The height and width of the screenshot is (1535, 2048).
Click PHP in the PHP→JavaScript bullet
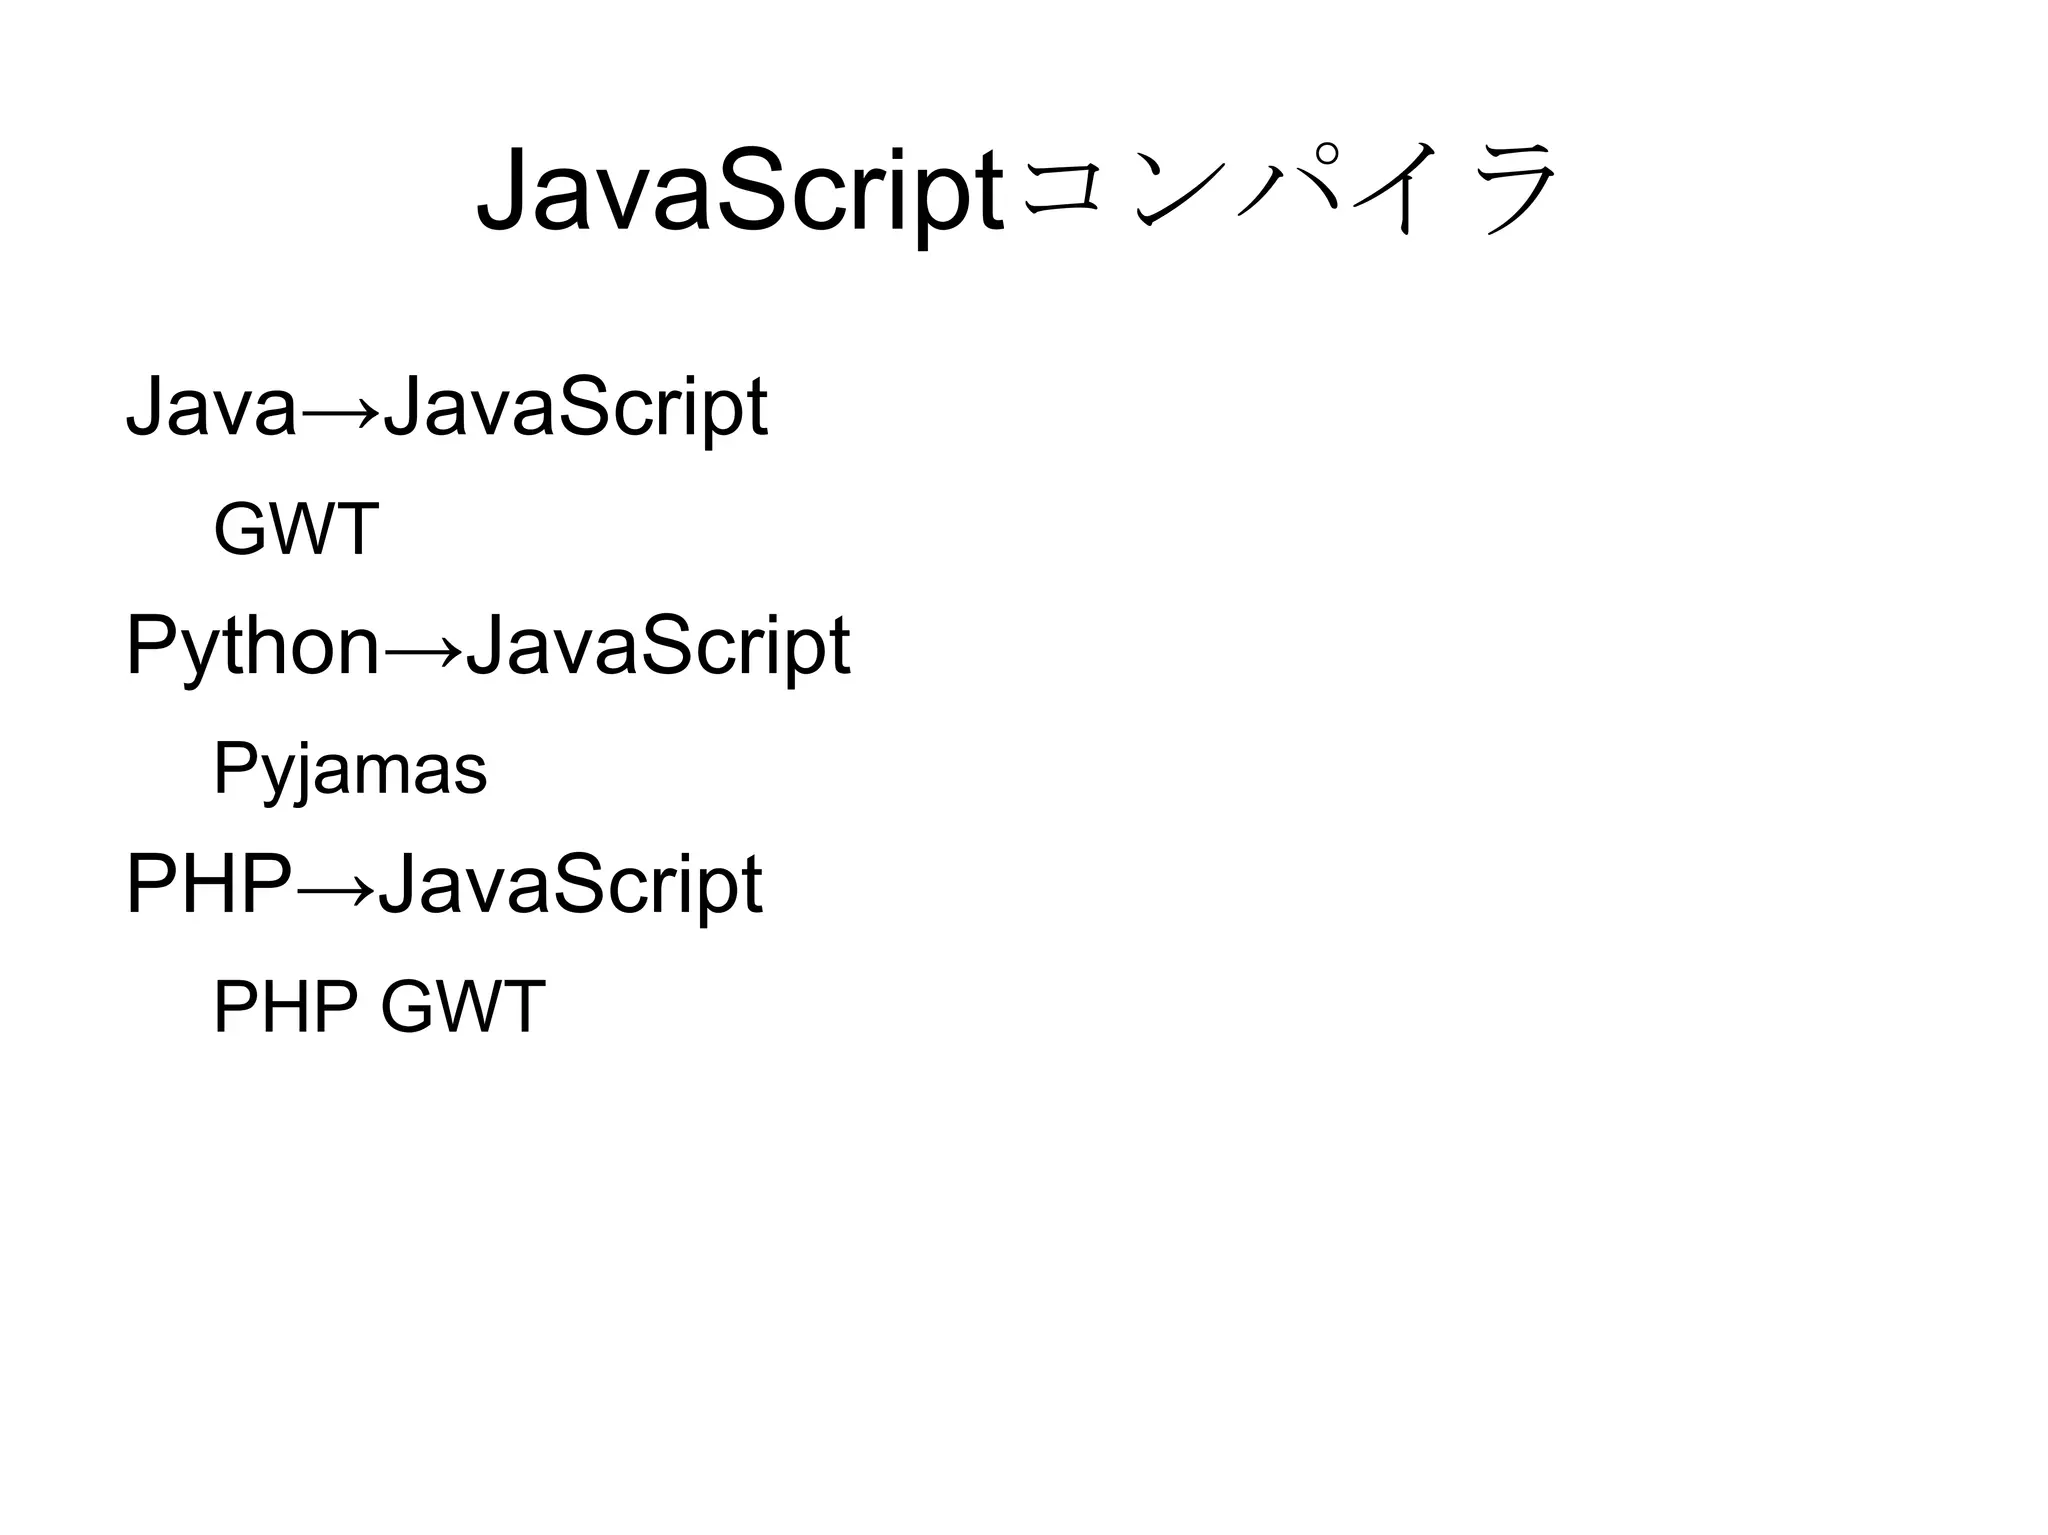click(209, 885)
